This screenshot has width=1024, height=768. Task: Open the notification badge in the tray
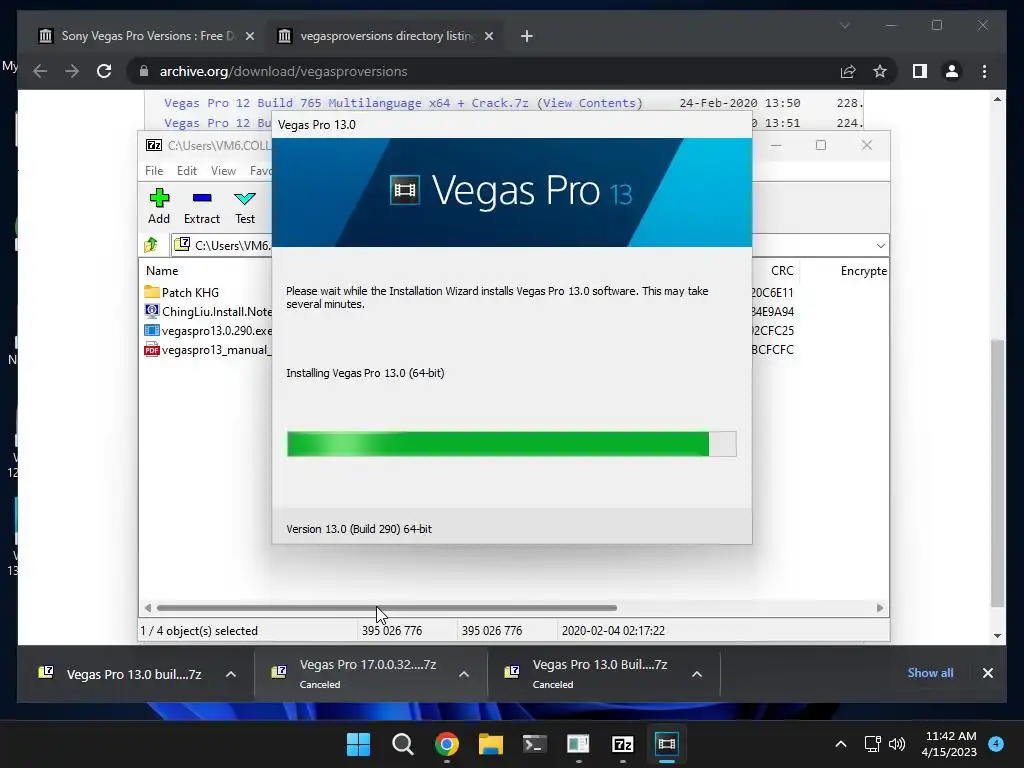pos(996,744)
